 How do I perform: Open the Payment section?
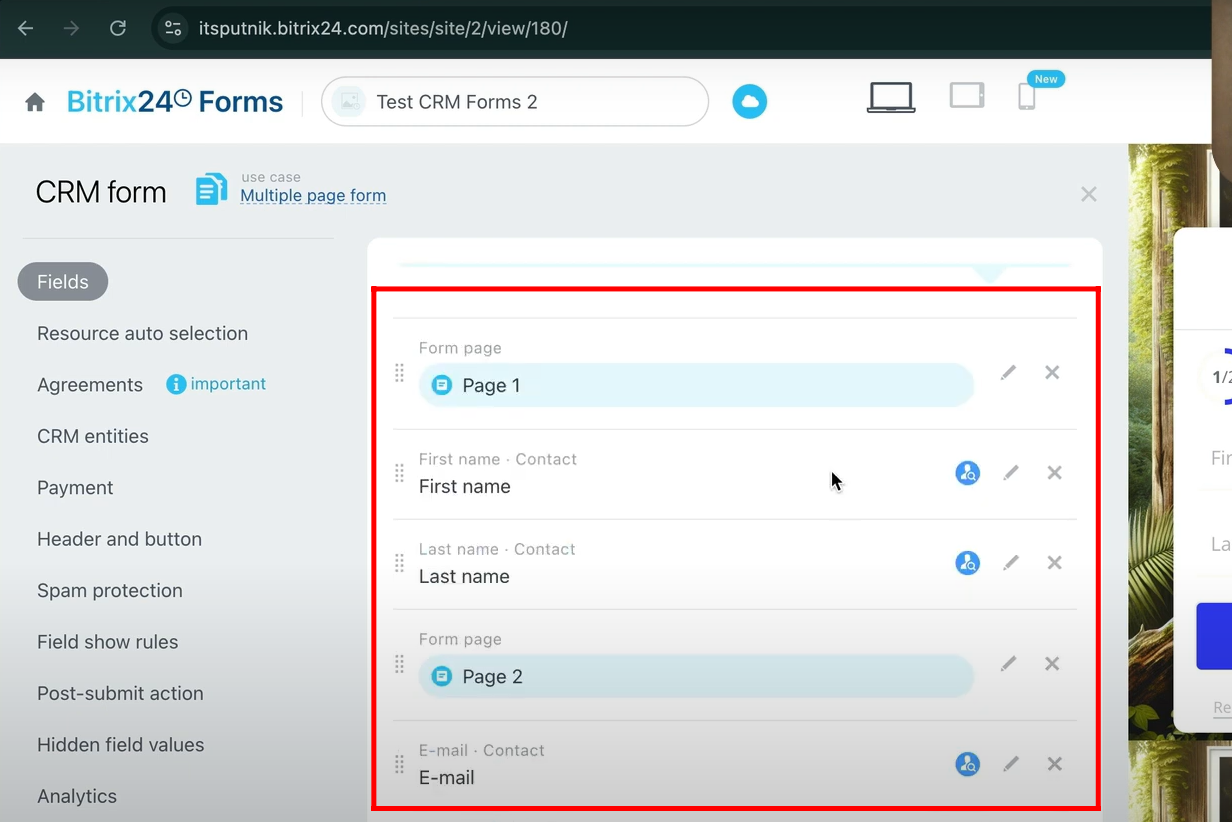coord(75,488)
